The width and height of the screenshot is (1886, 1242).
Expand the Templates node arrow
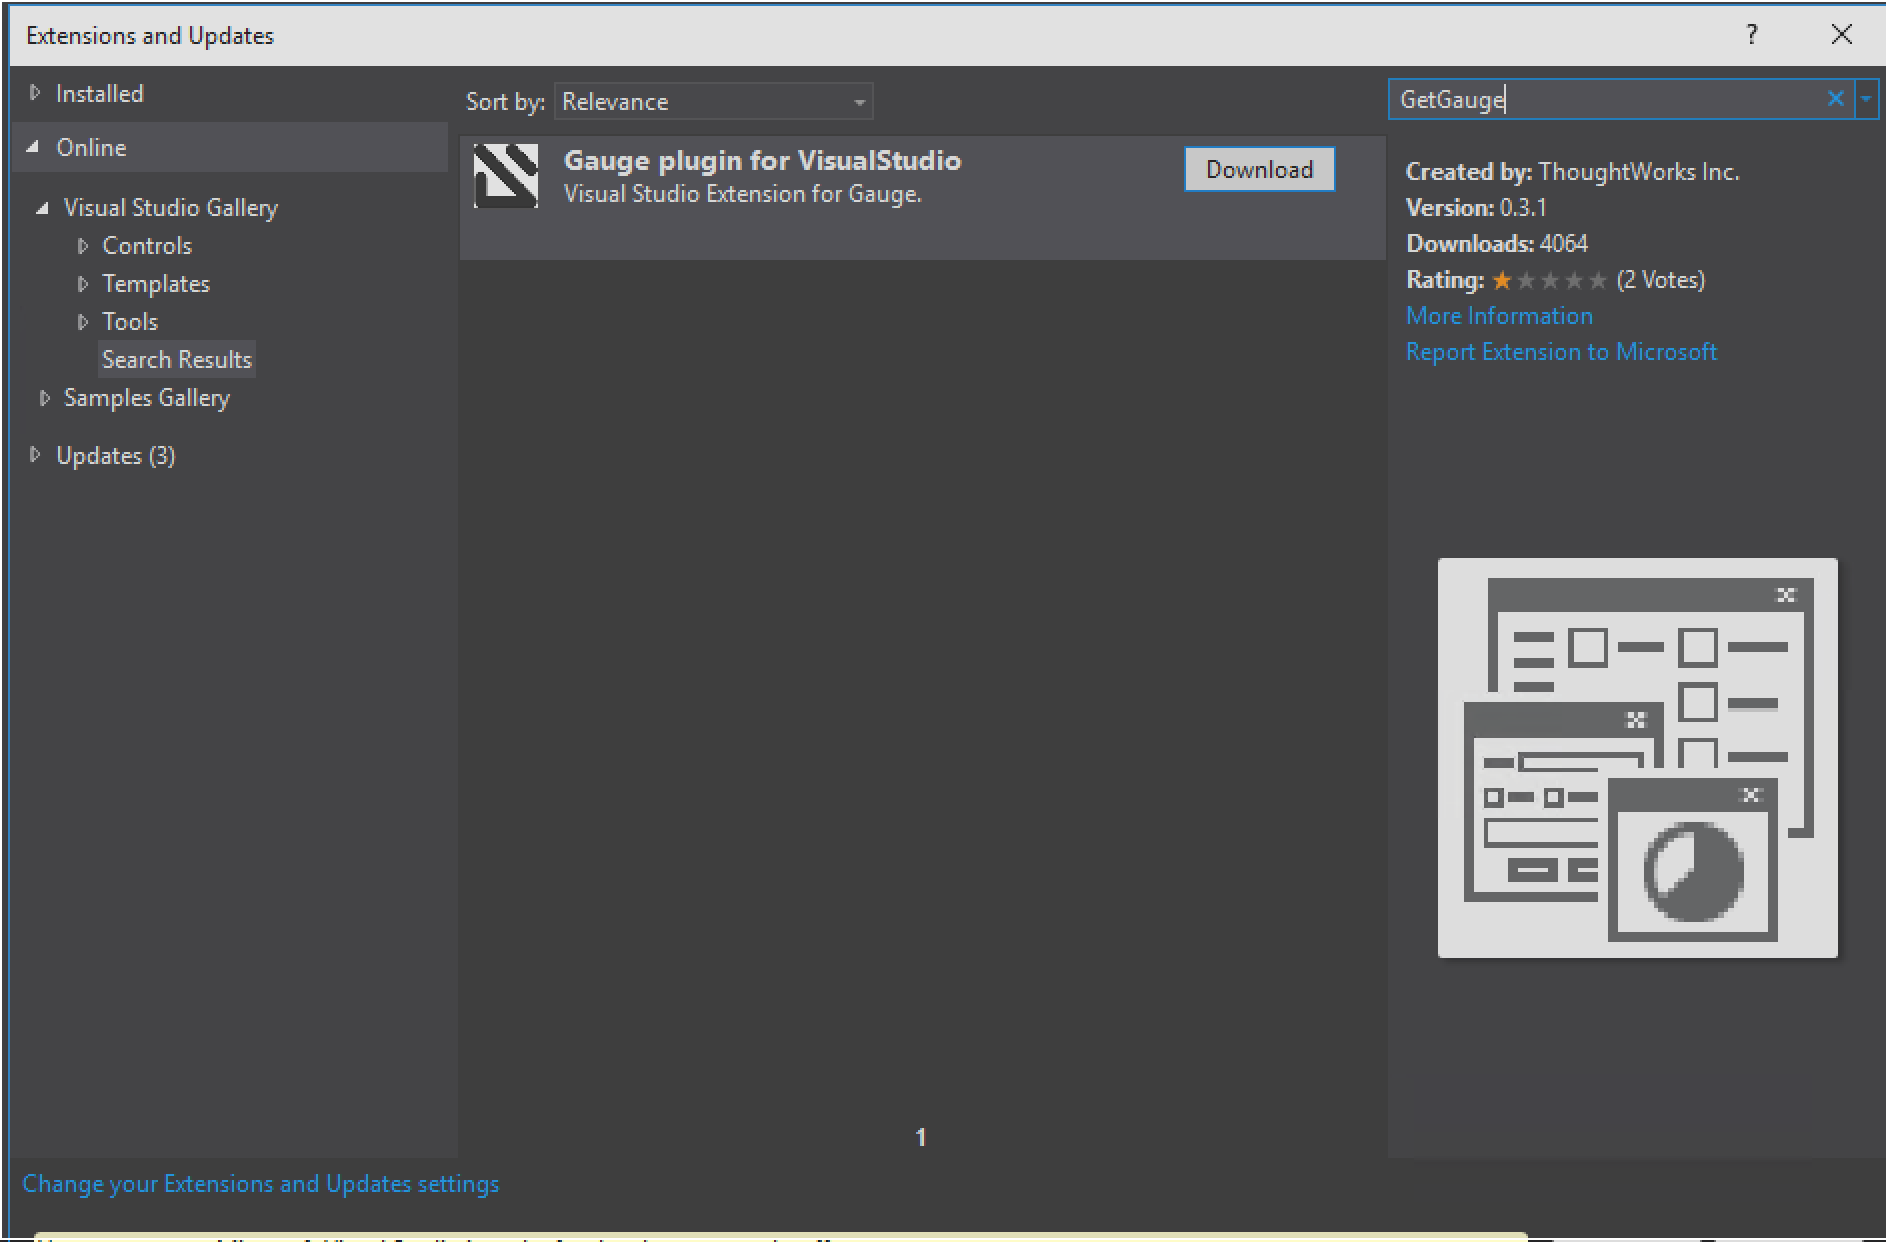[83, 284]
